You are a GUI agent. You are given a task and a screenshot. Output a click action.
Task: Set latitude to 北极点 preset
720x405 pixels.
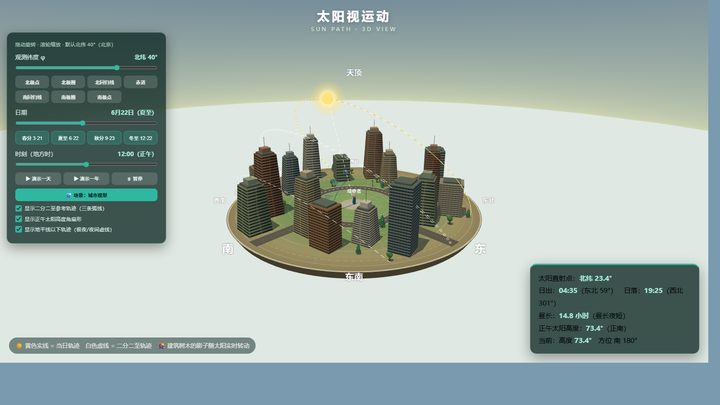(x=32, y=82)
